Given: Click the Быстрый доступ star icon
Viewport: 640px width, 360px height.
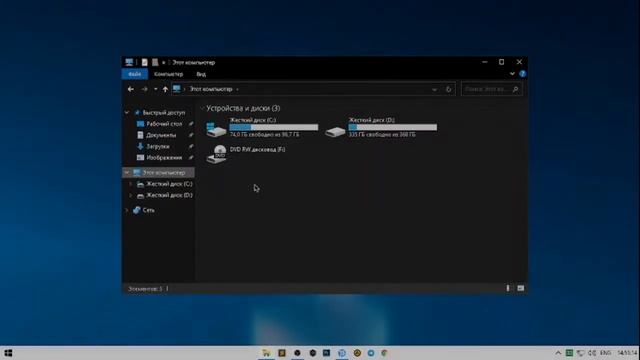Looking at the screenshot, I should (x=137, y=112).
